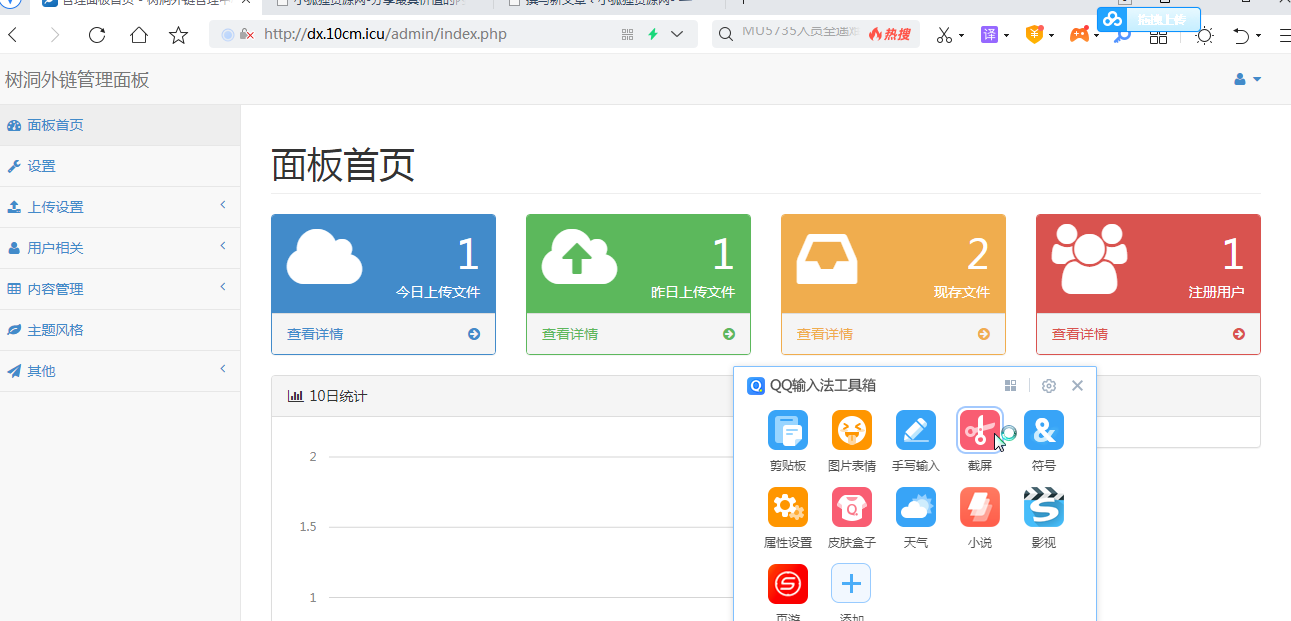Open QQ toolbox settings gear
The height and width of the screenshot is (621, 1291).
[1048, 386]
